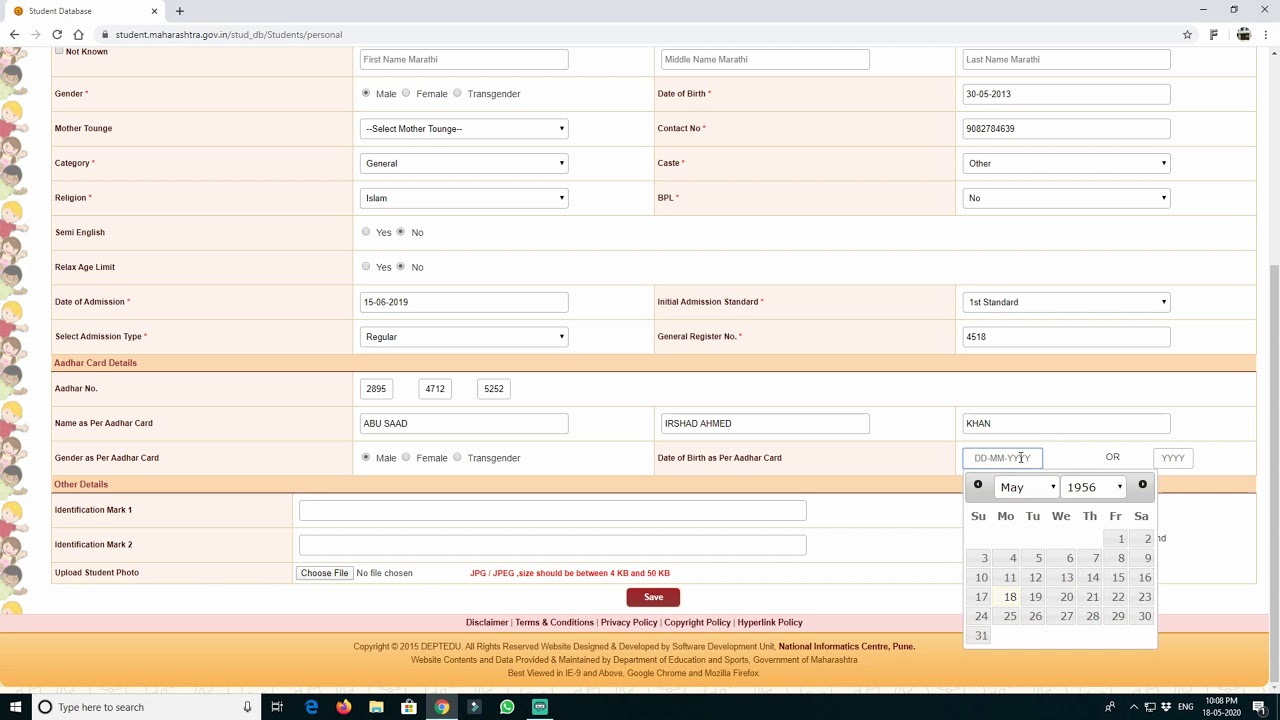Open Task View on the taskbar

(277, 707)
